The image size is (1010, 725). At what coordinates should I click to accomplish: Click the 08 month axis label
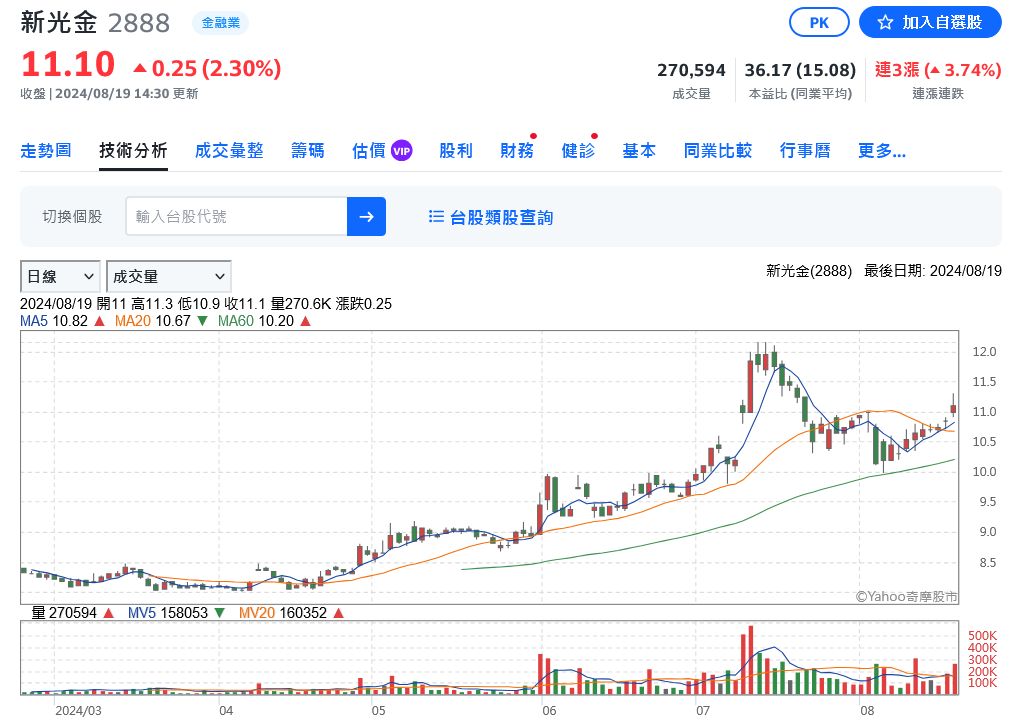867,711
